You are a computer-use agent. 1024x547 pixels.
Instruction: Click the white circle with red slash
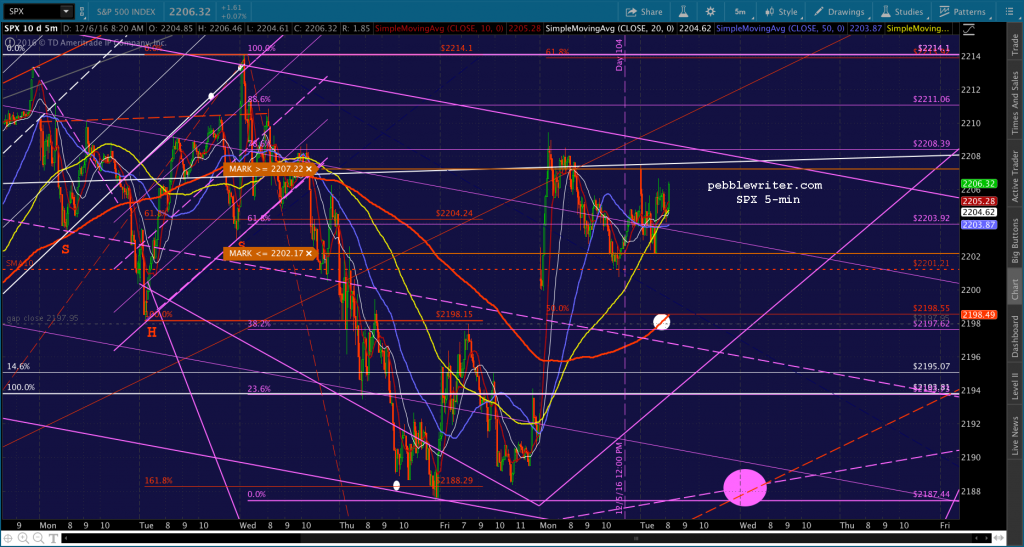(x=662, y=321)
